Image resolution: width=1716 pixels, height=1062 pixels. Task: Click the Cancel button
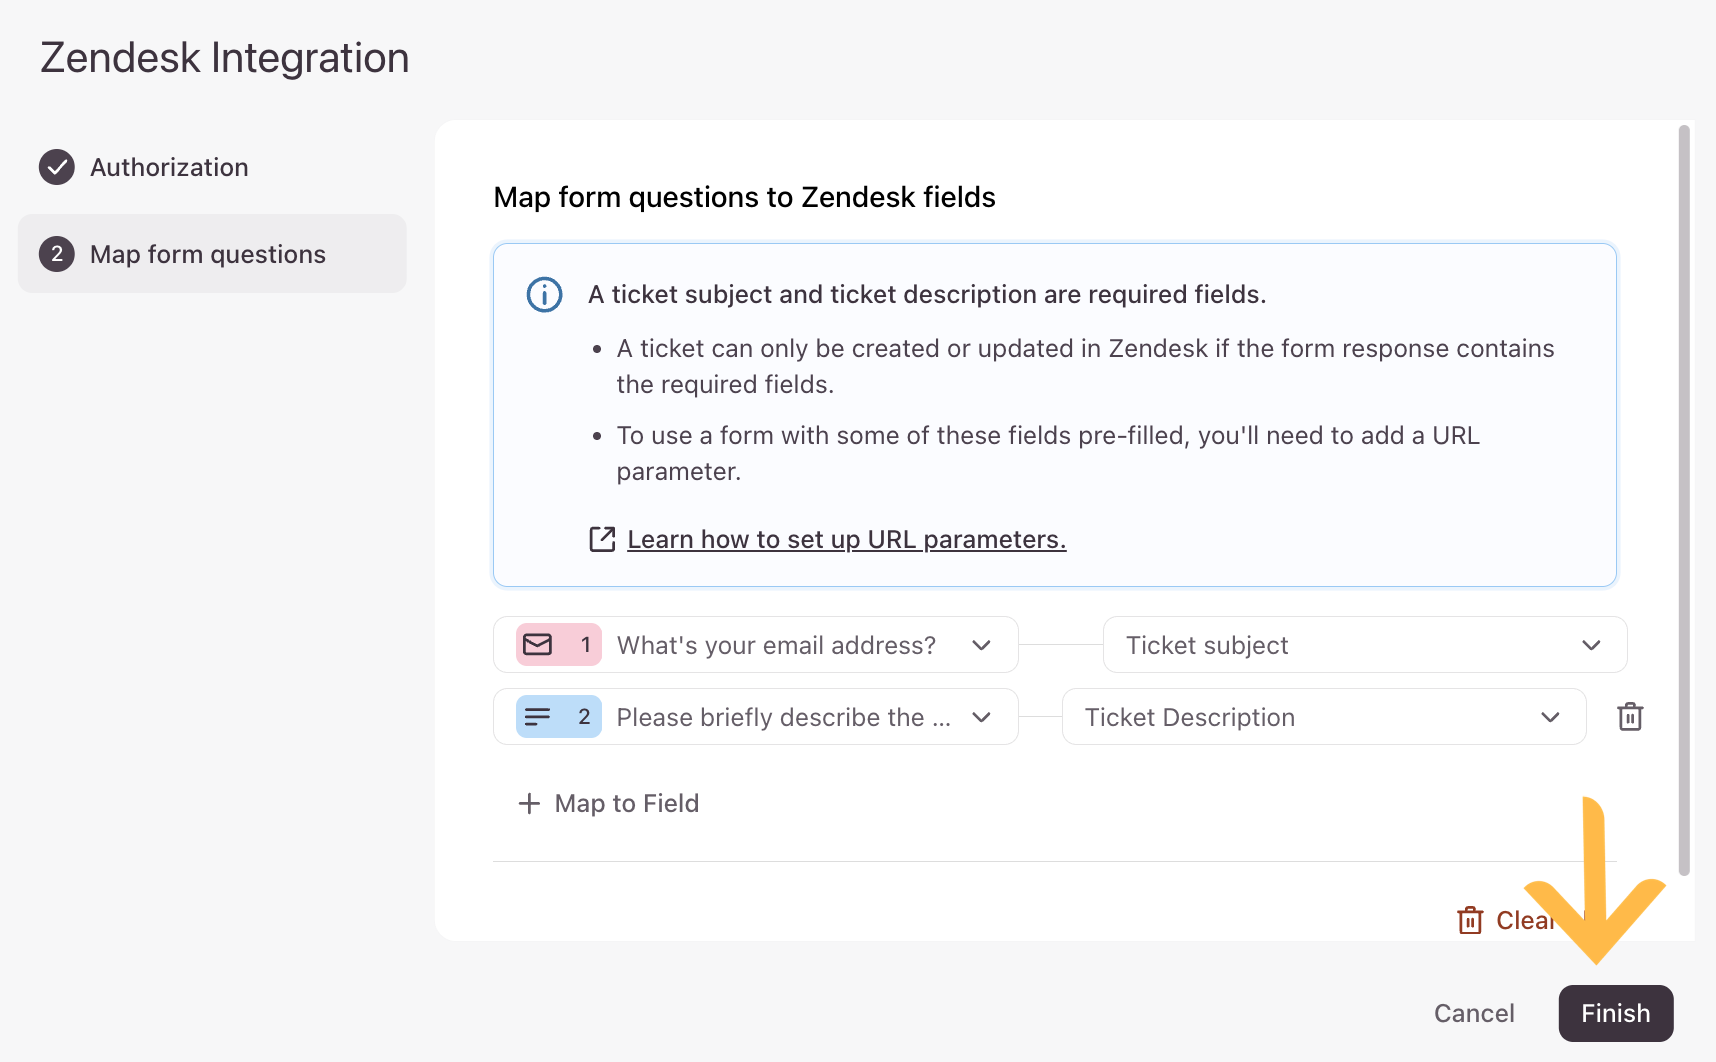1474,1013
